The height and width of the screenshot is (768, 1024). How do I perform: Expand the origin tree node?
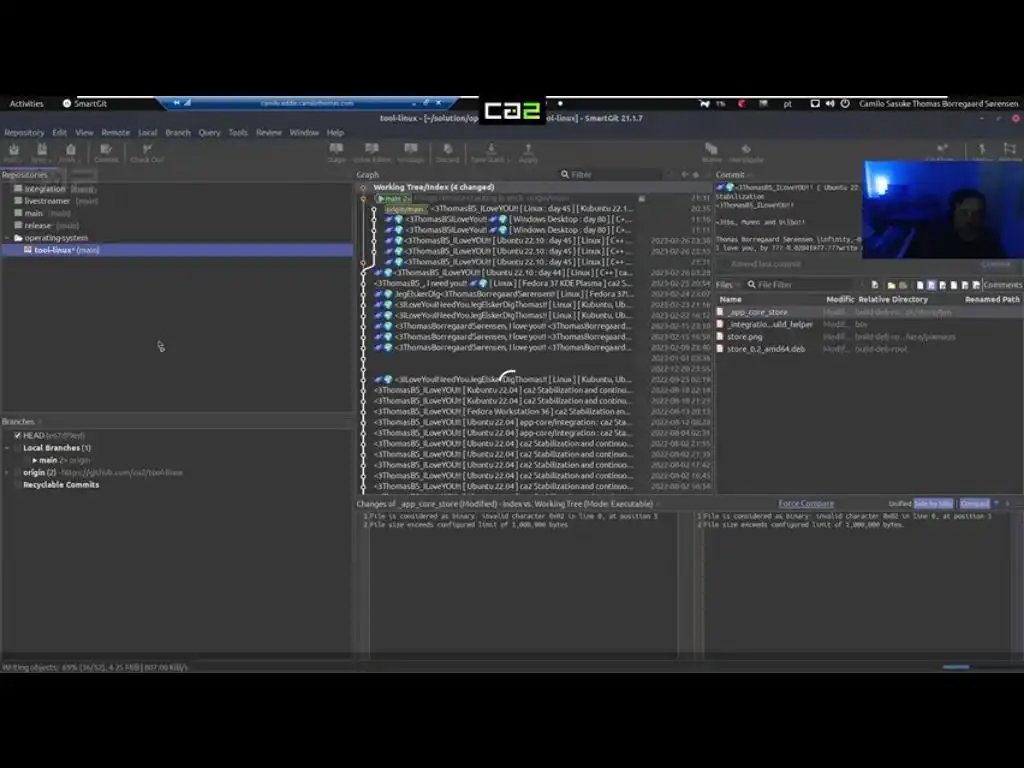[x=7, y=472]
